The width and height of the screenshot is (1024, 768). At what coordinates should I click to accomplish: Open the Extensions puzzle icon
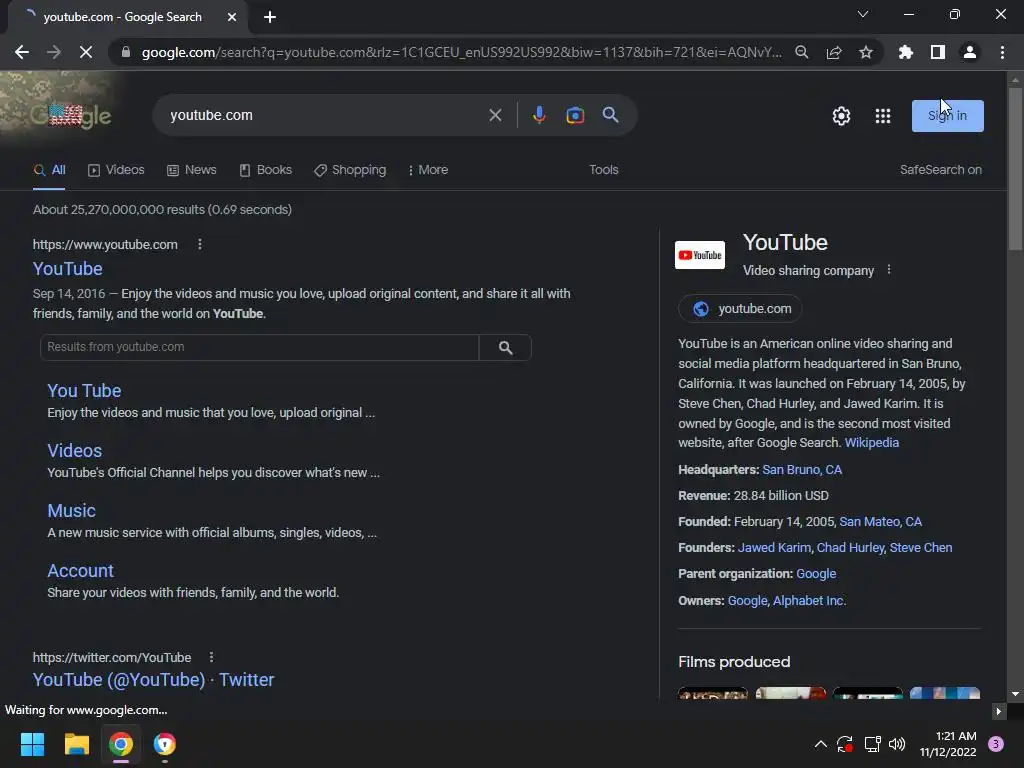click(906, 52)
